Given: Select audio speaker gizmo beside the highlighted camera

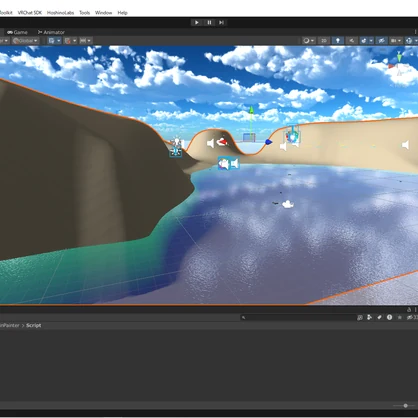Looking at the screenshot, I should click(235, 163).
